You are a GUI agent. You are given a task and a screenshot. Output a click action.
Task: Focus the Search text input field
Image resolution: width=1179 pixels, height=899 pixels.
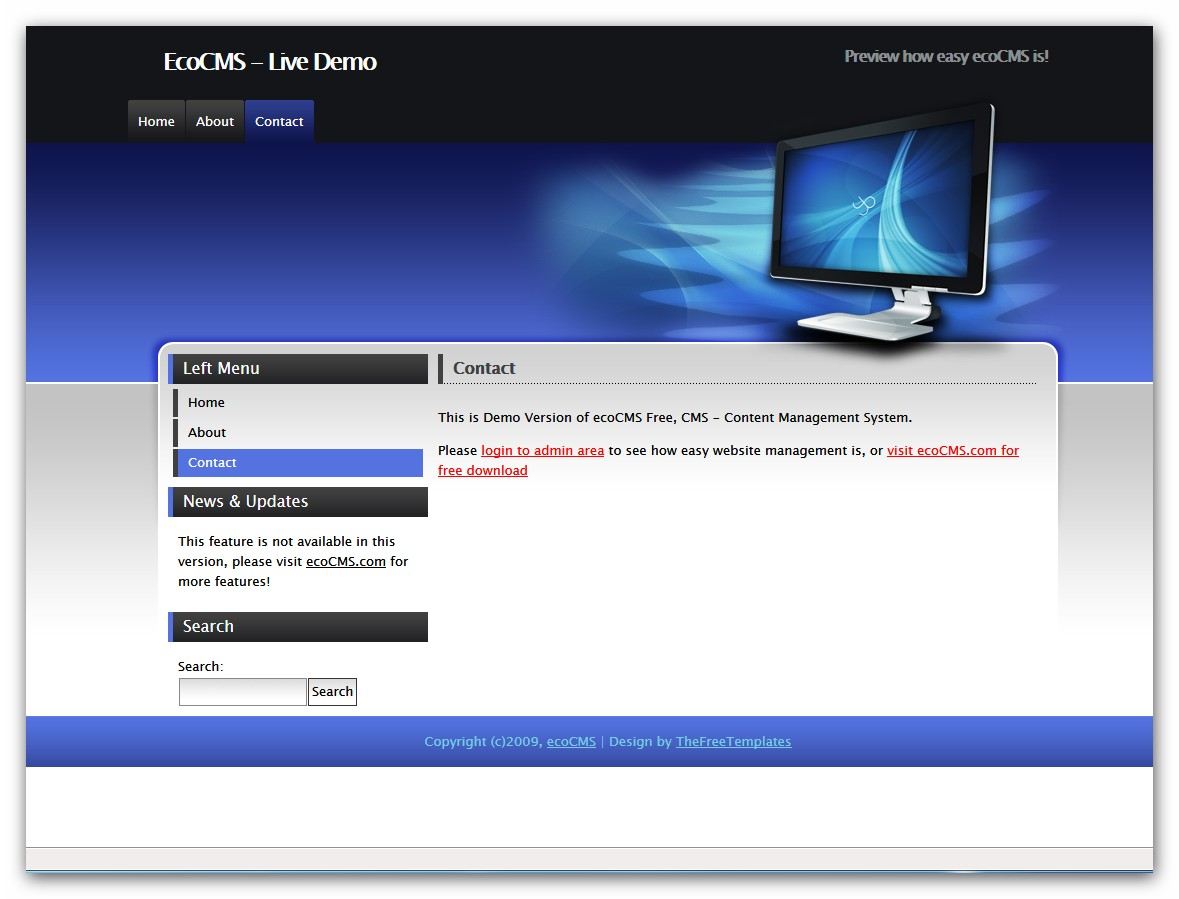pos(243,692)
